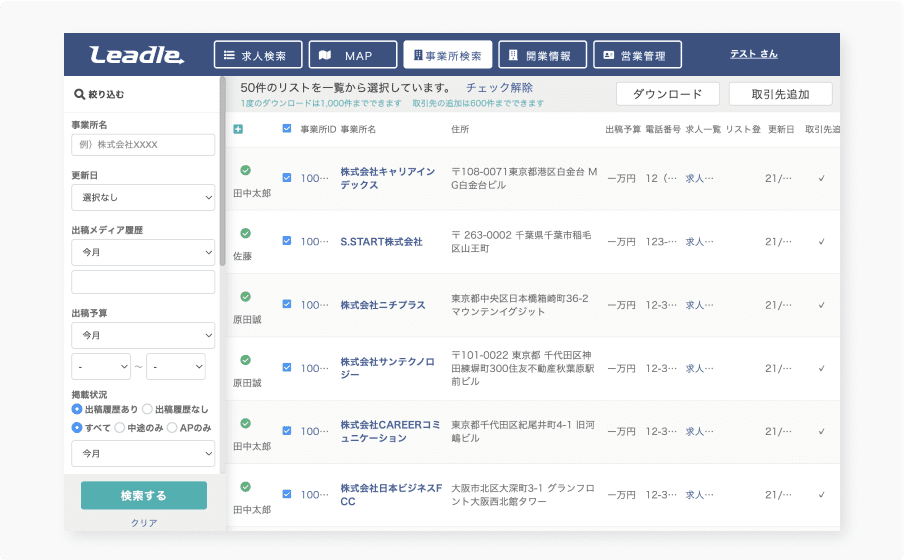Uncheck the S.START株式会社 row checkbox
Image resolution: width=904 pixels, height=560 pixels.
(287, 240)
